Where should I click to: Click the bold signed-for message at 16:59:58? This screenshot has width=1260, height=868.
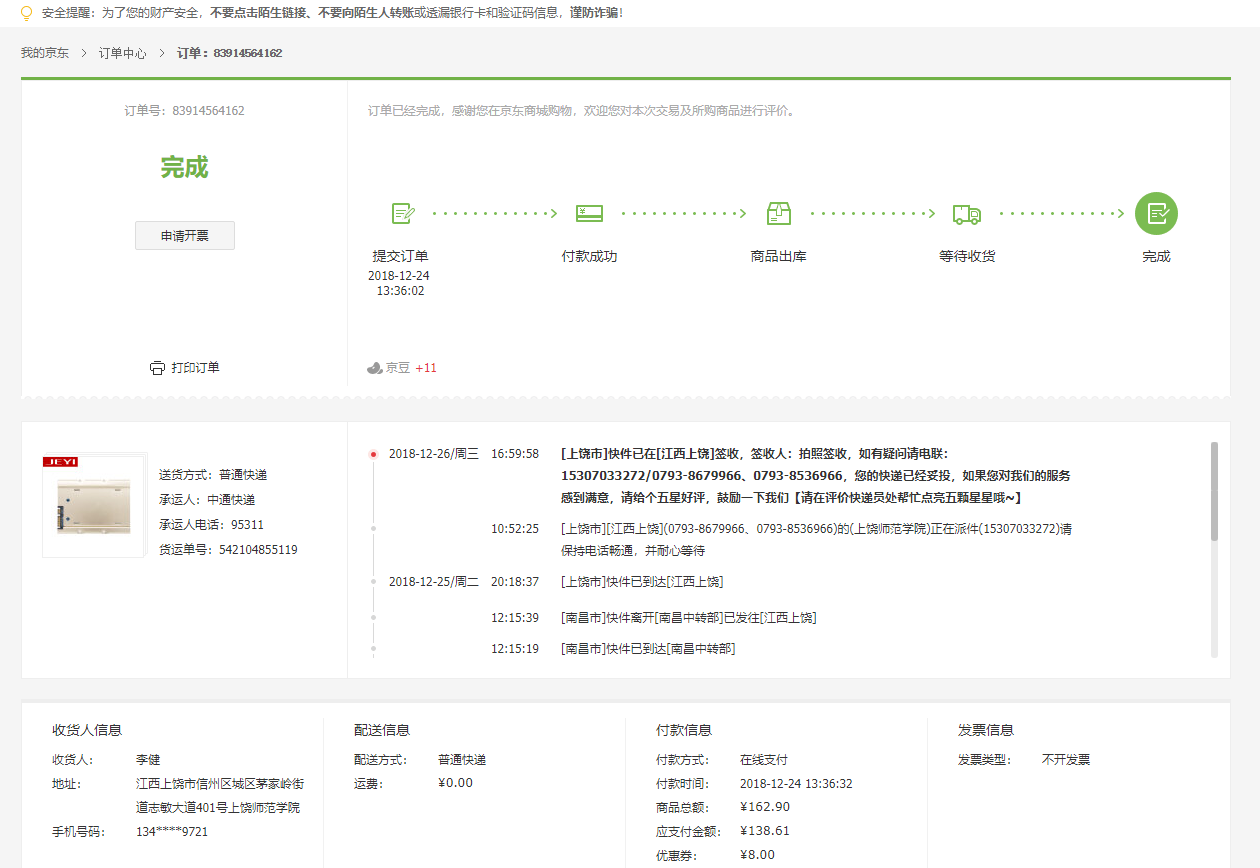pos(816,476)
